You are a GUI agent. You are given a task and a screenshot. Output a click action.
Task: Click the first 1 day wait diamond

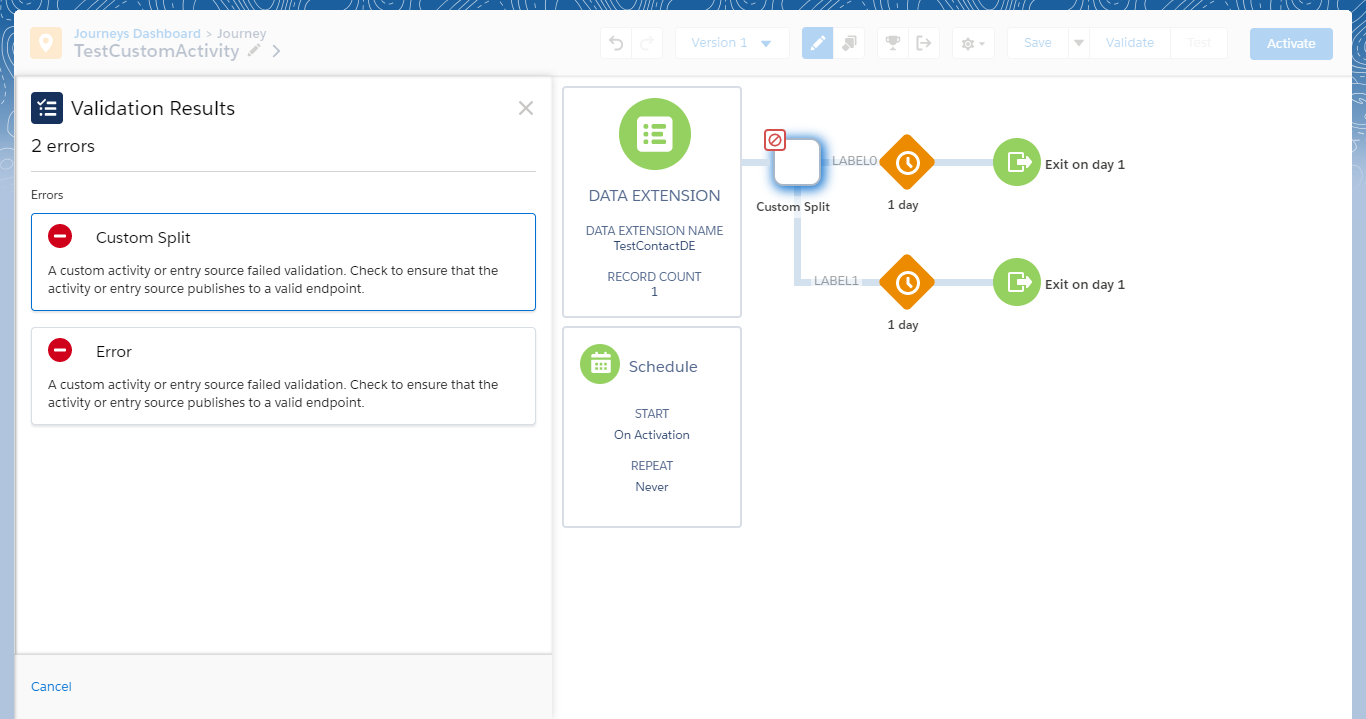[906, 163]
